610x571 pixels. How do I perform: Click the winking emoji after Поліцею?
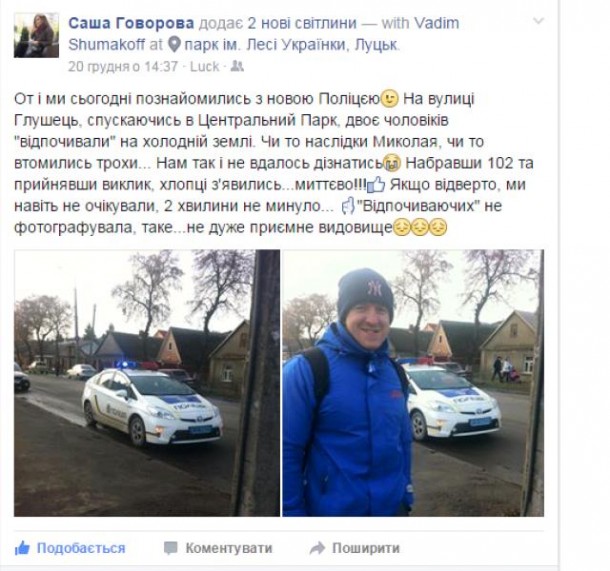click(x=389, y=99)
